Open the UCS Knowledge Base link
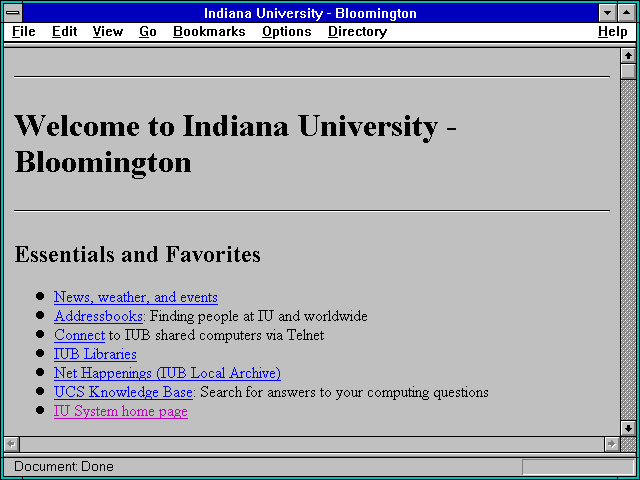Image resolution: width=640 pixels, height=480 pixels. tap(123, 392)
